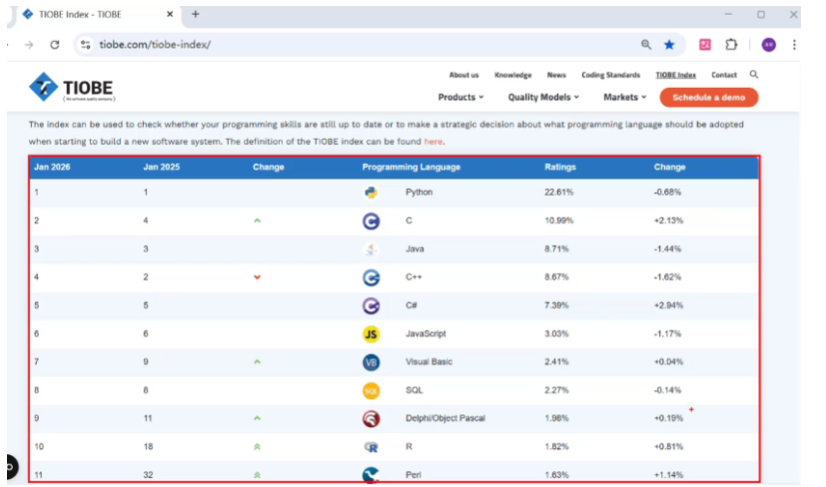Click the TIOBE favicon on the tab
The height and width of the screenshot is (487, 826).
pyautogui.click(x=28, y=14)
